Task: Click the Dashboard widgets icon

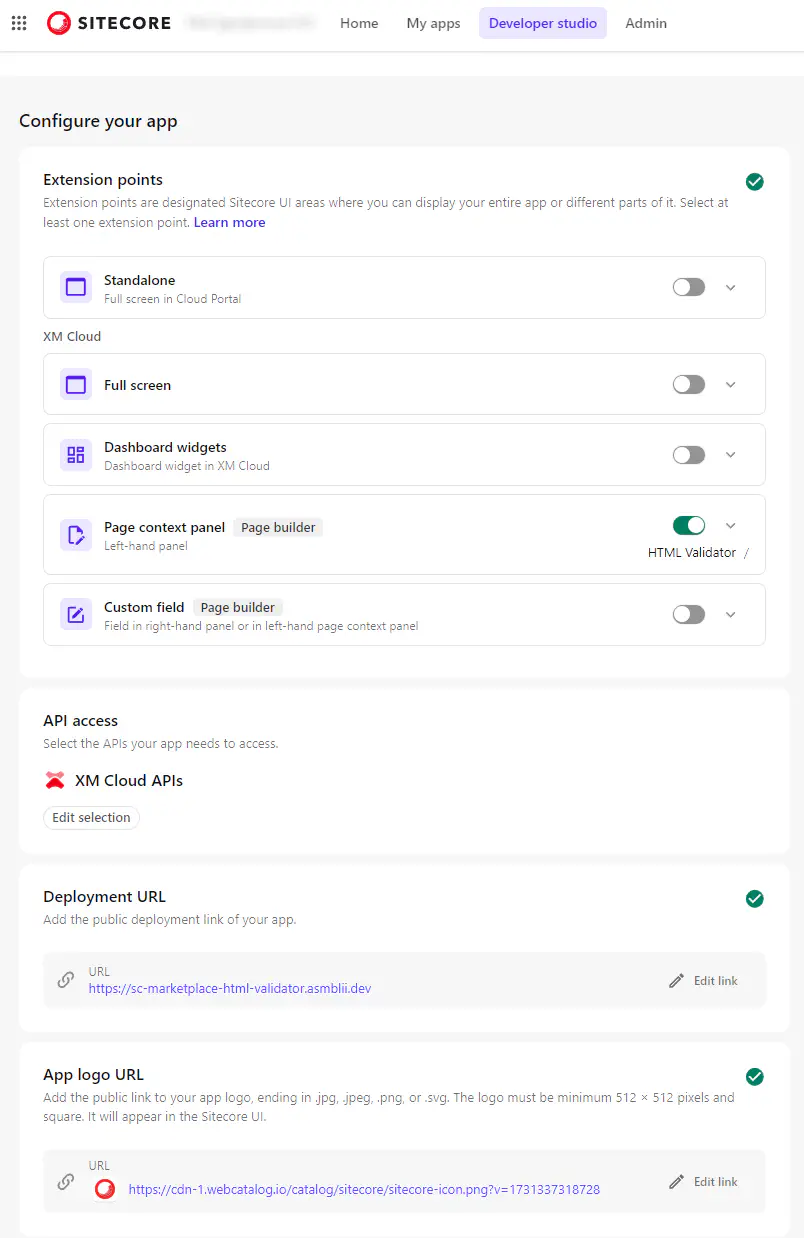Action: point(75,455)
